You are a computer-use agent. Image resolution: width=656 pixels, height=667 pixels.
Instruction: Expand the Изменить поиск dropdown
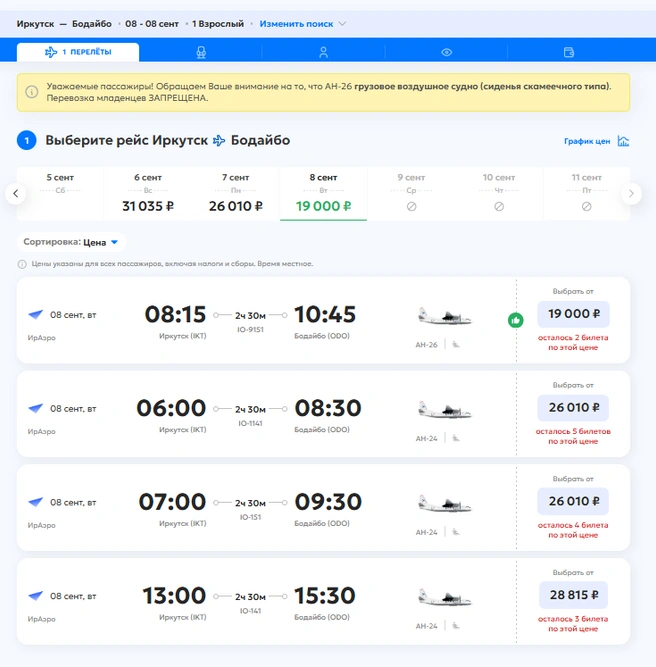(302, 24)
